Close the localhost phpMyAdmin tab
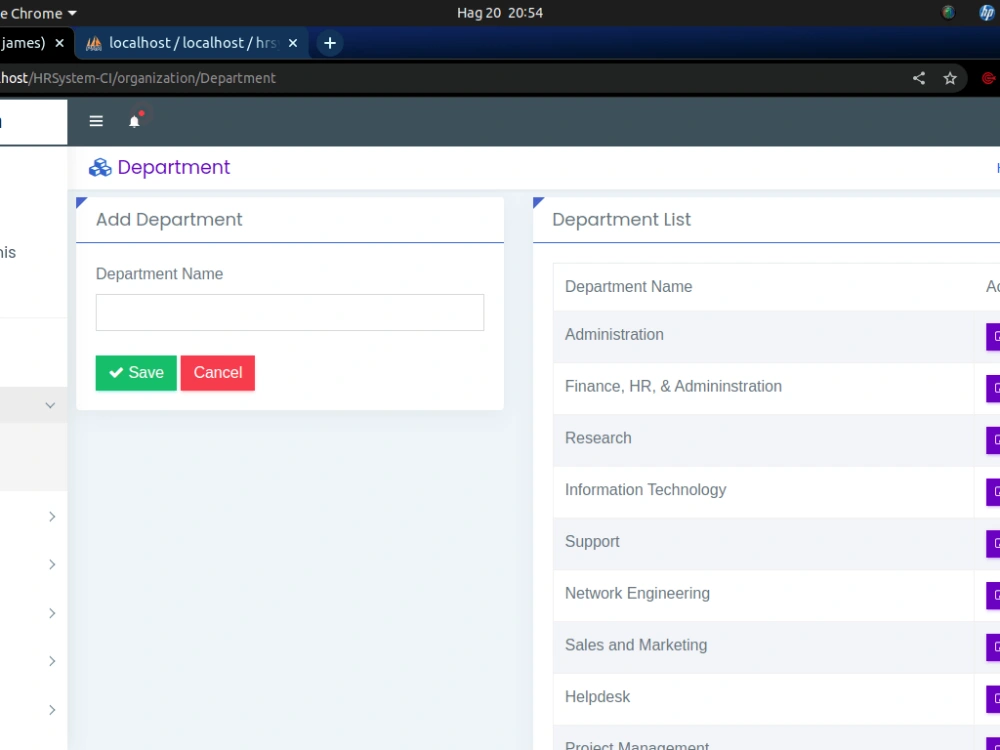Screen dimensions: 1000x750 point(293,43)
